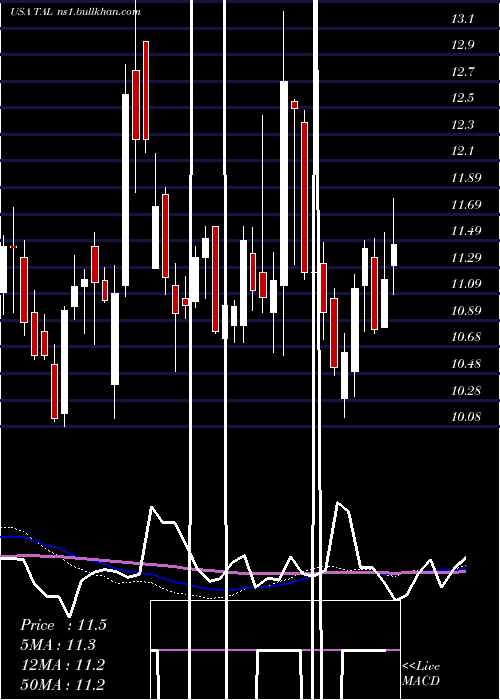Click the 12.9 price axis label

pos(462,45)
